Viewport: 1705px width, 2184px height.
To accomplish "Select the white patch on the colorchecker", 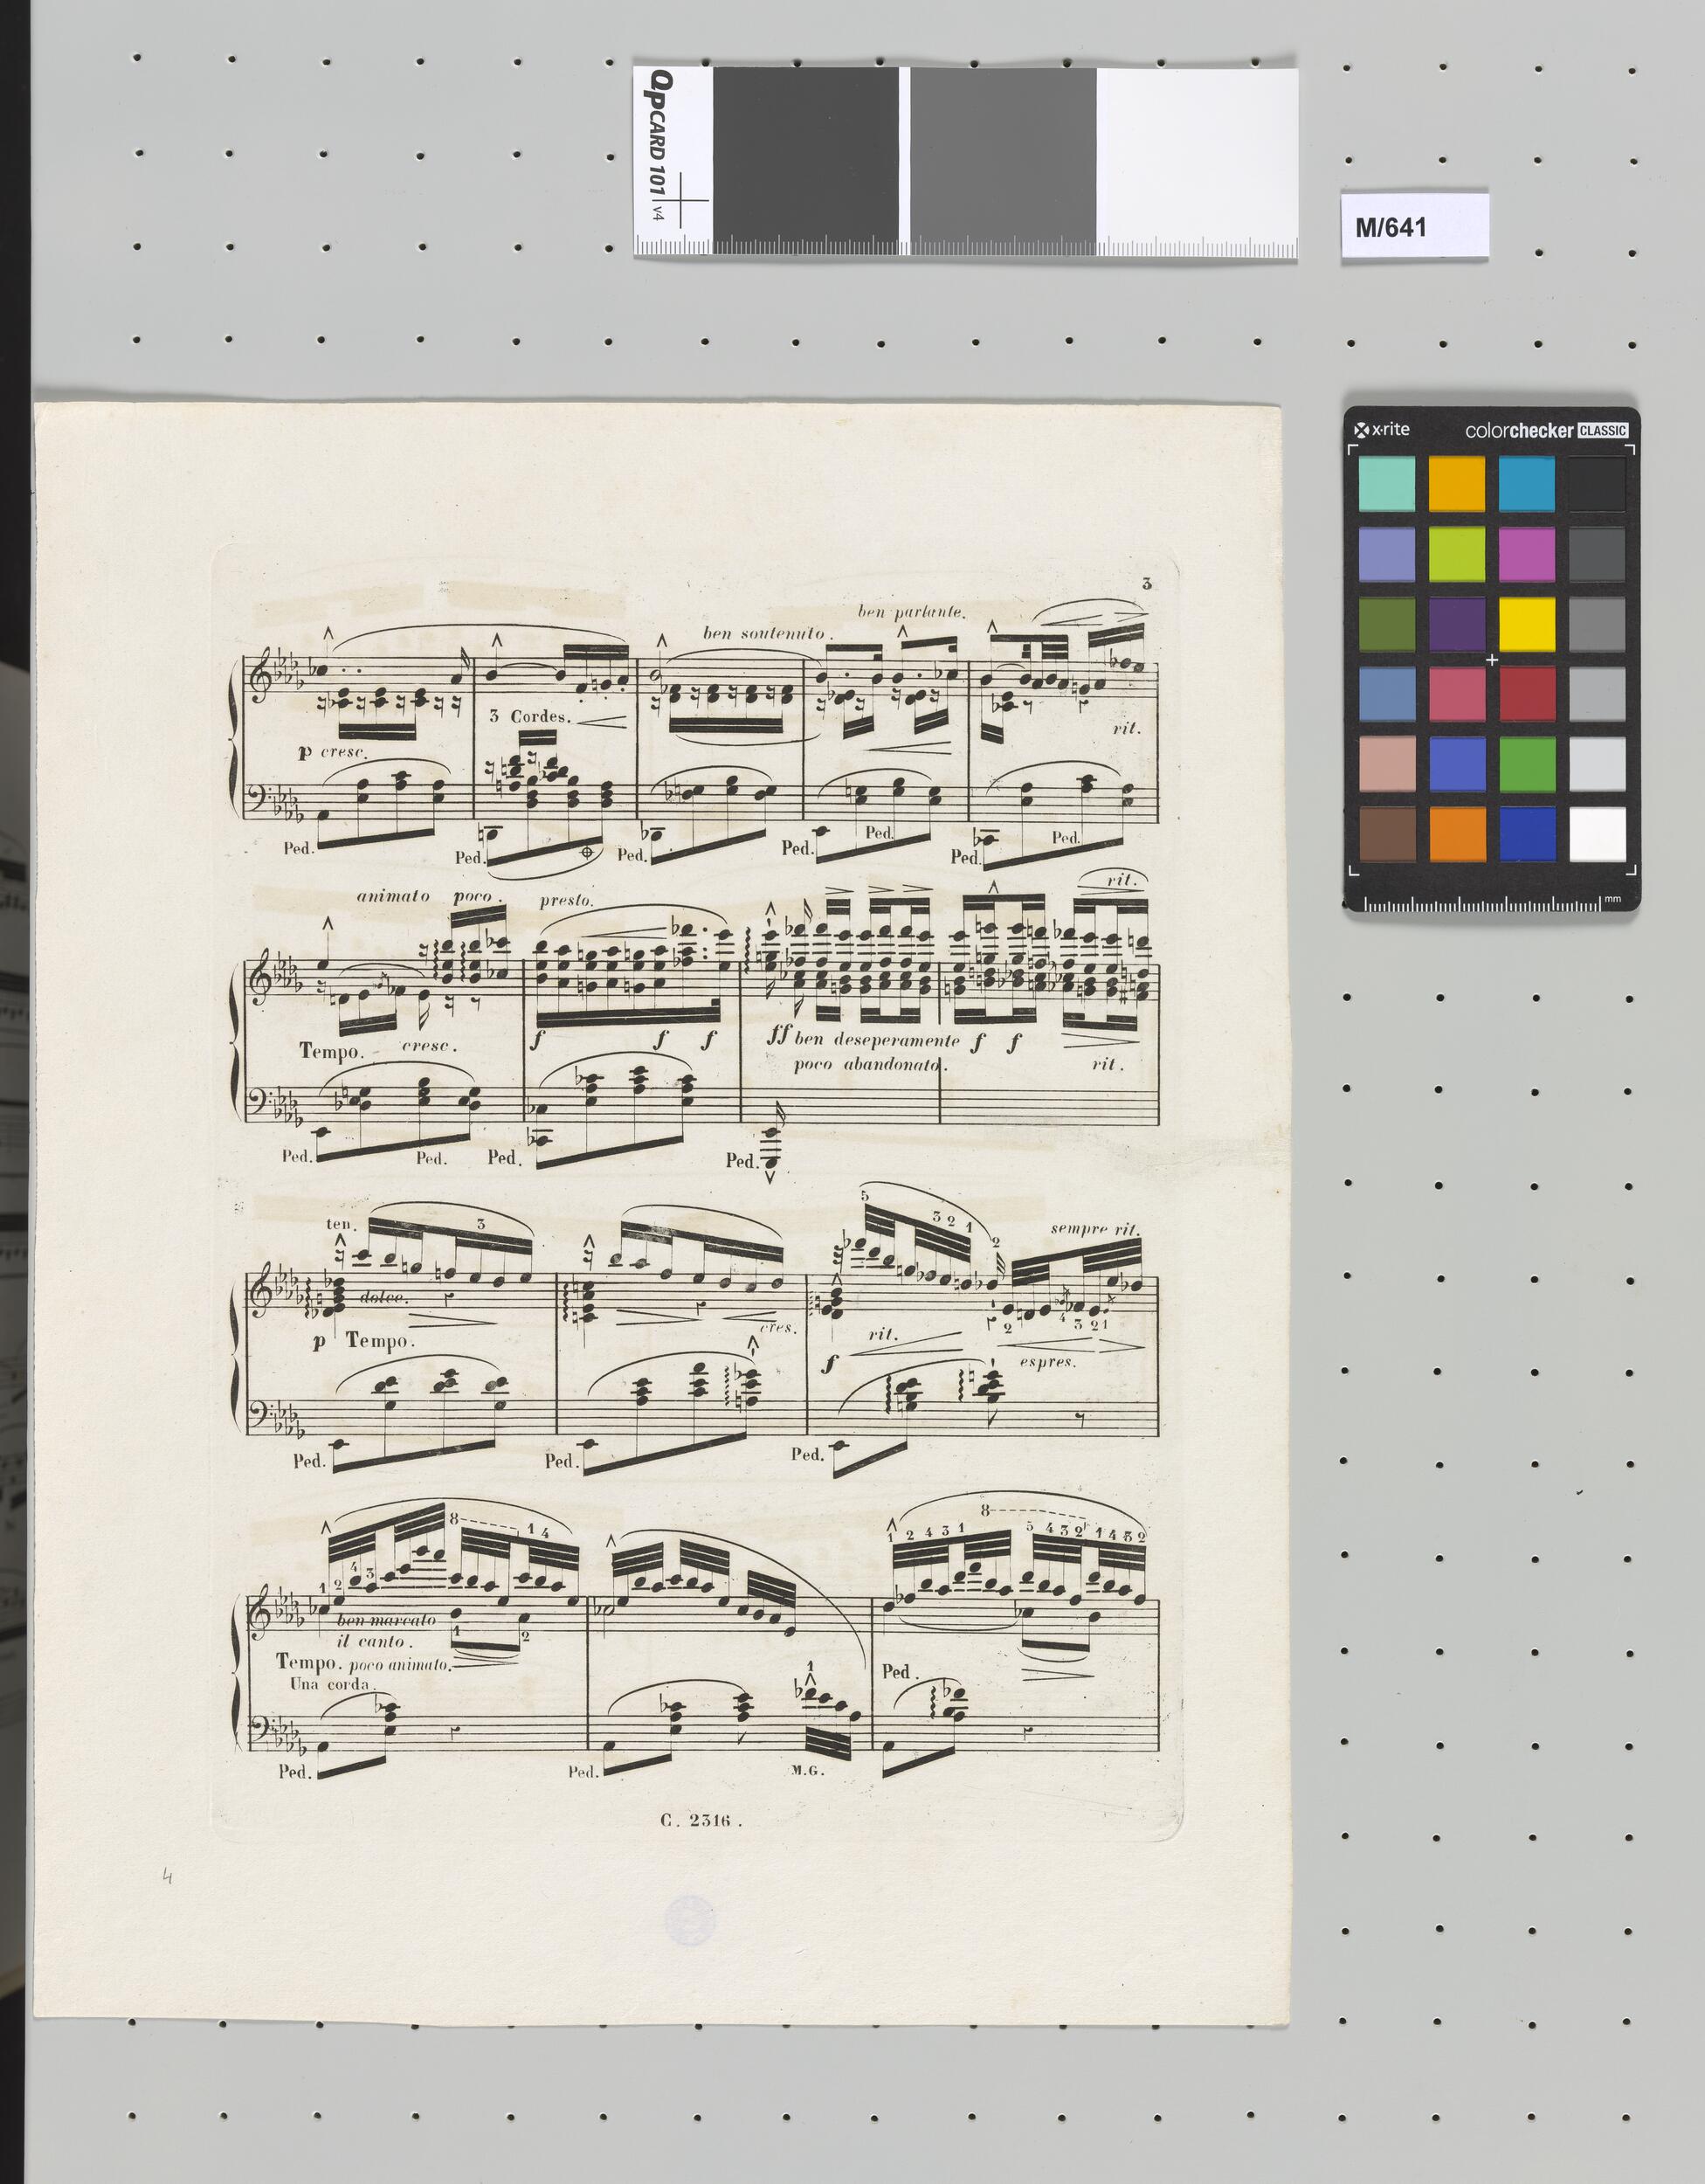I will coord(1597,833).
